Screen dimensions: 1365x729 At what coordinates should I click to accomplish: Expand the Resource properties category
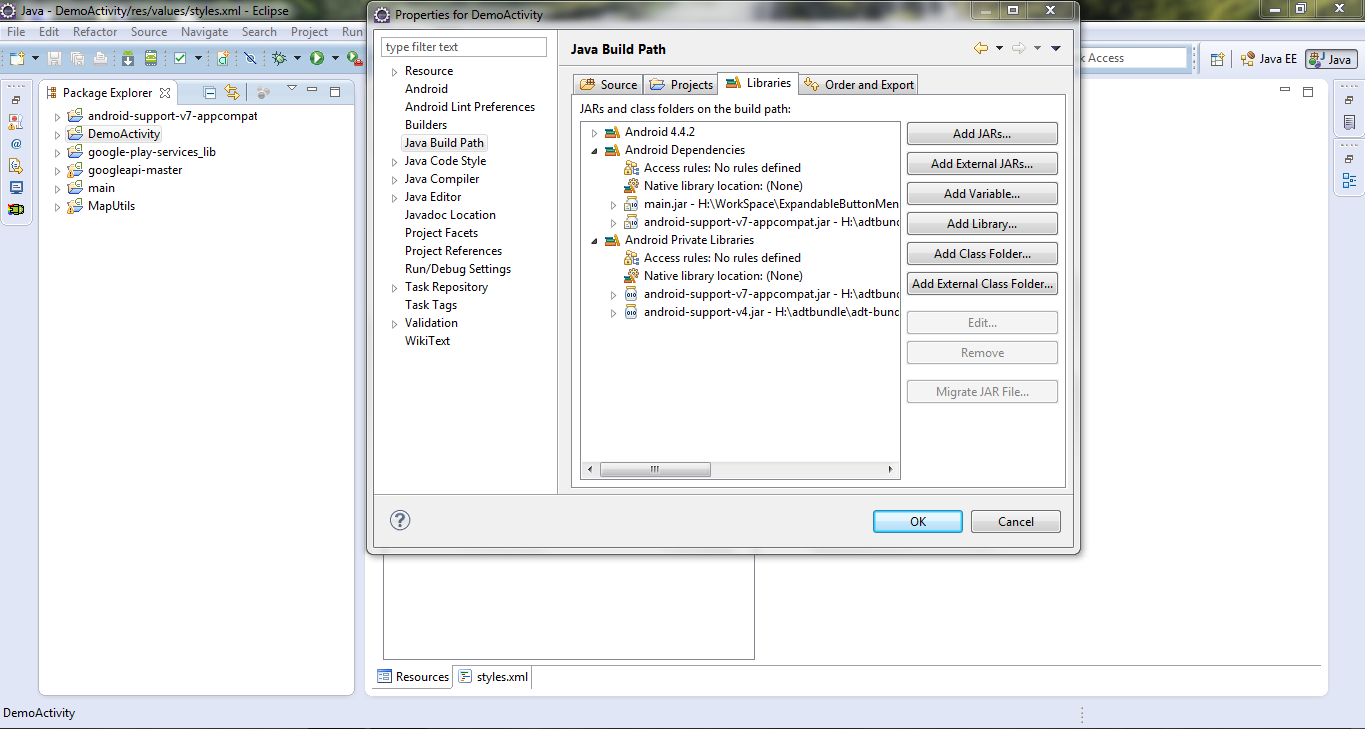click(395, 71)
